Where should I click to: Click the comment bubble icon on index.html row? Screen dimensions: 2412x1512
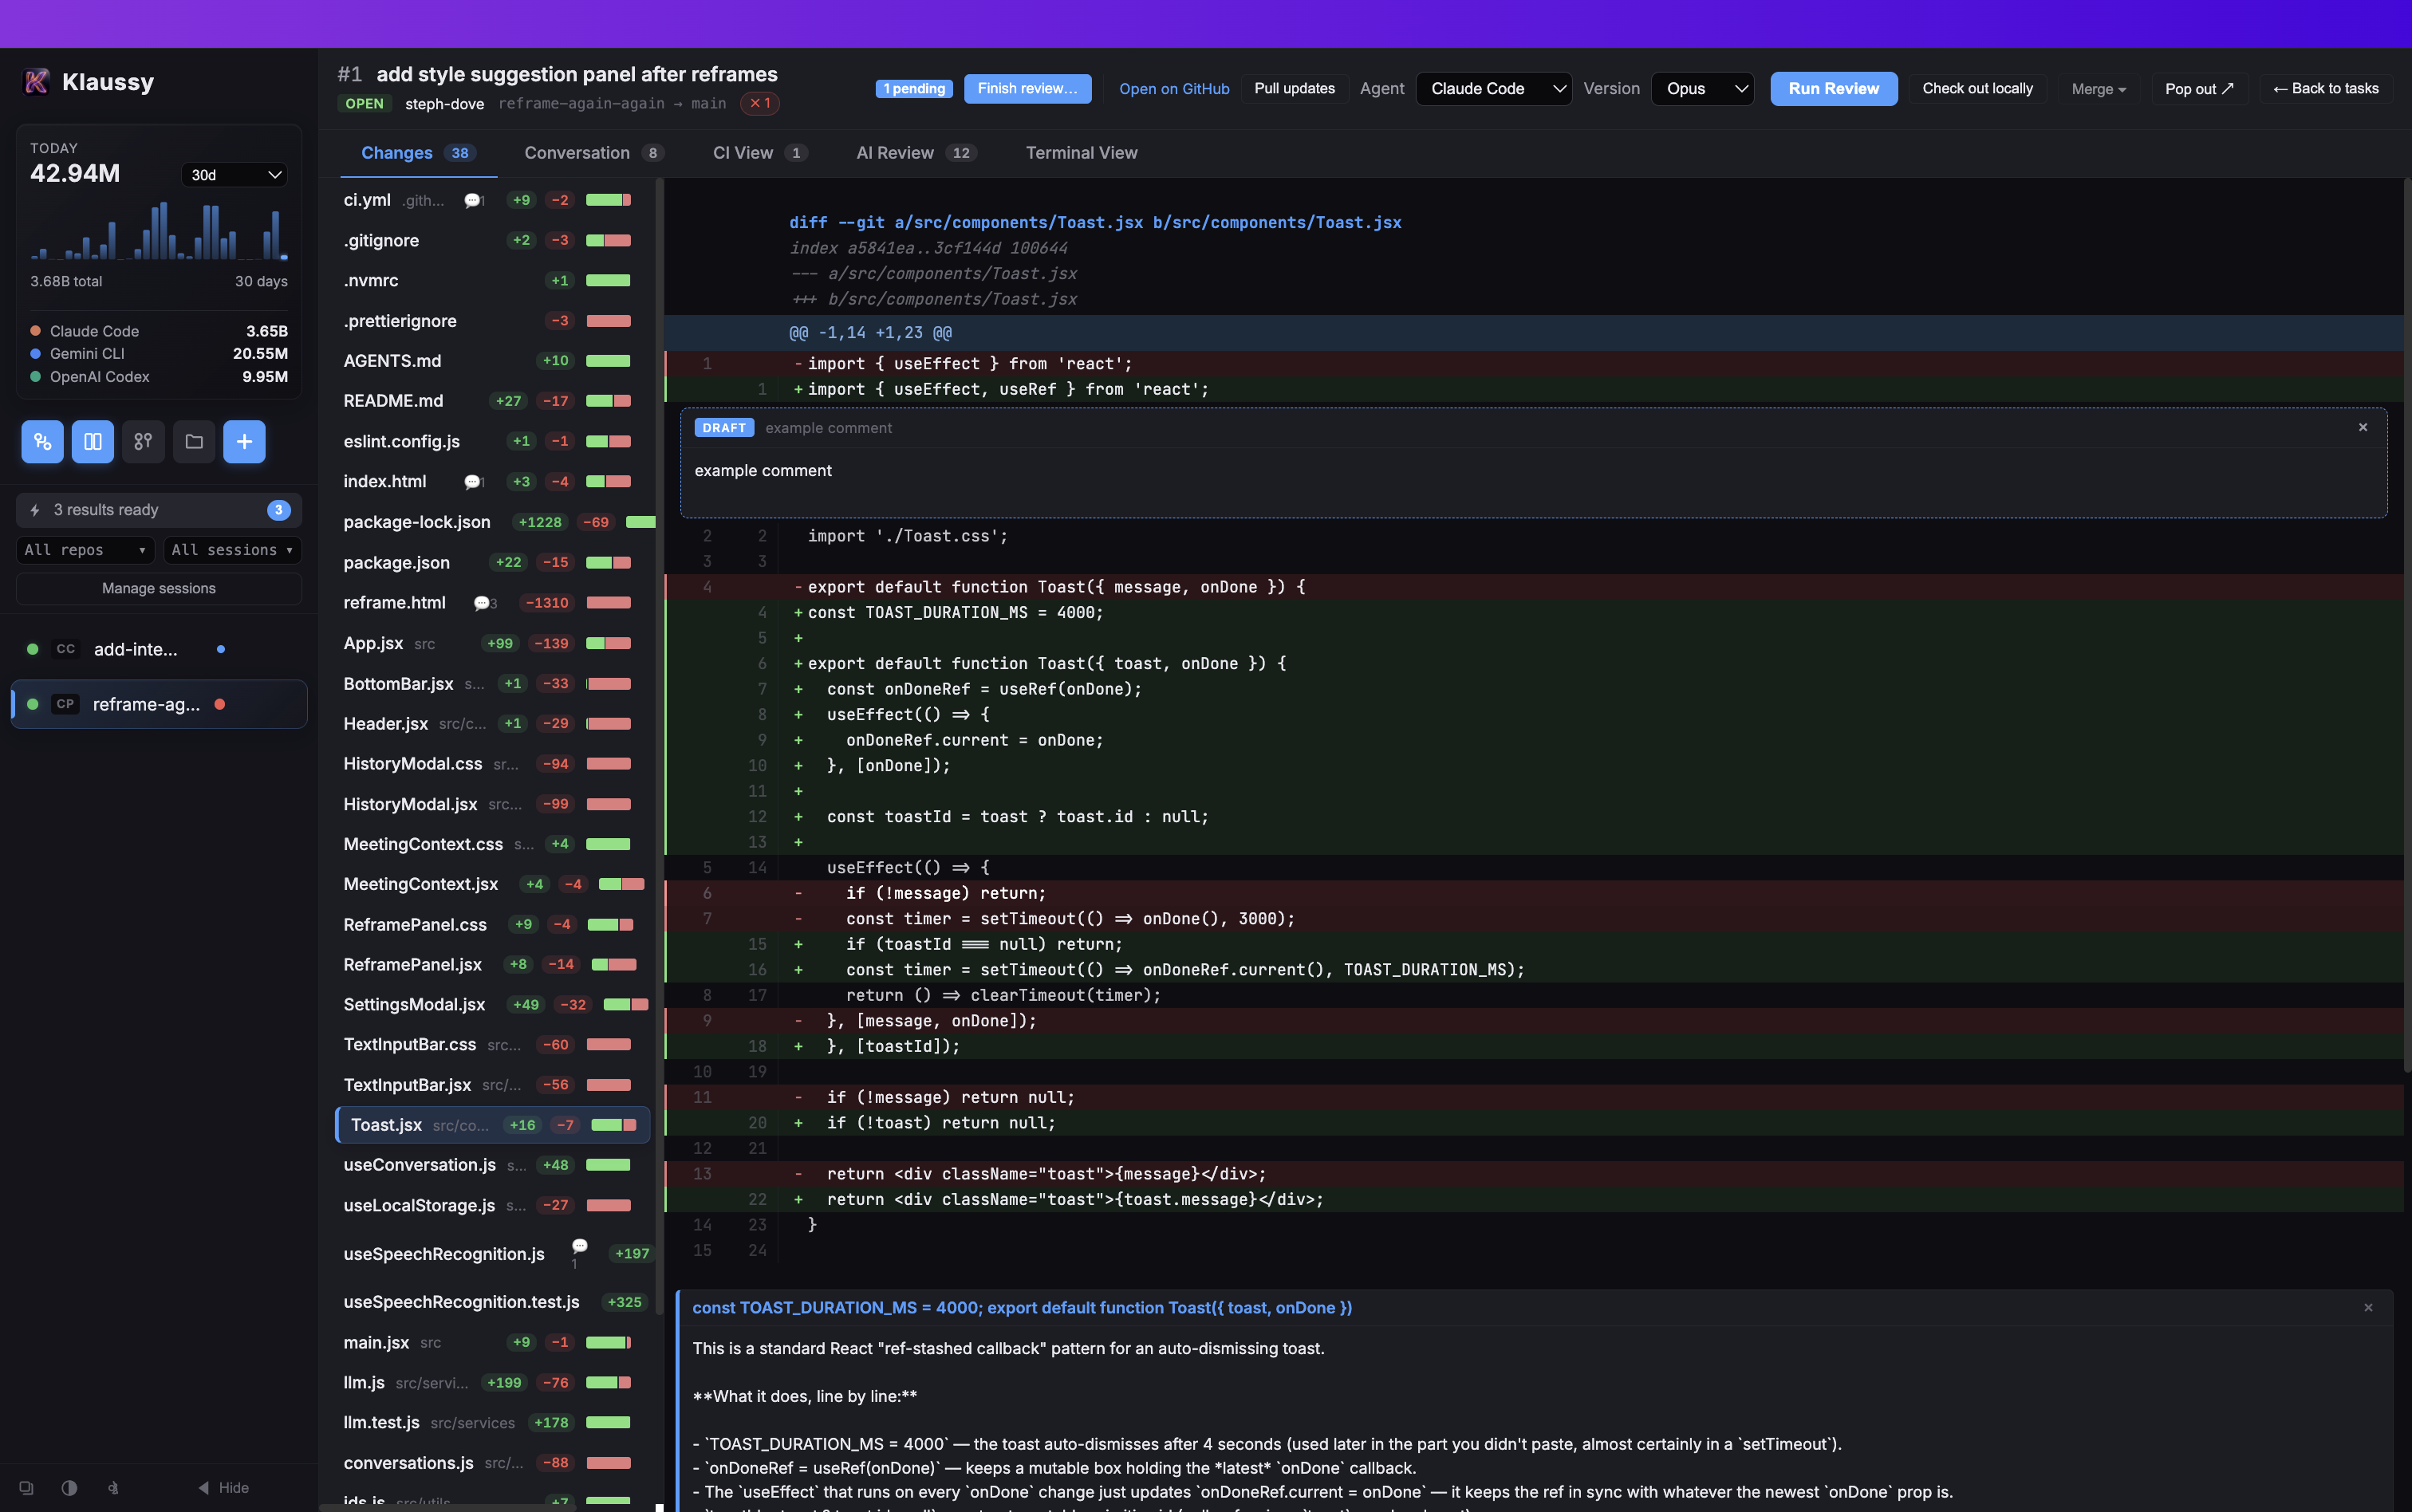[x=473, y=482]
